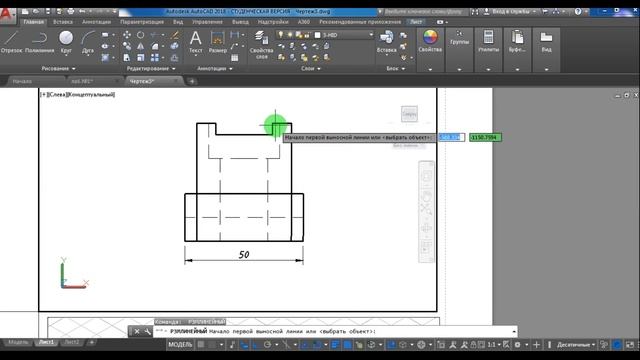Image resolution: width=640 pixels, height=360 pixels.
Task: Toggle hardware acceleration status icon
Action: 617,345
